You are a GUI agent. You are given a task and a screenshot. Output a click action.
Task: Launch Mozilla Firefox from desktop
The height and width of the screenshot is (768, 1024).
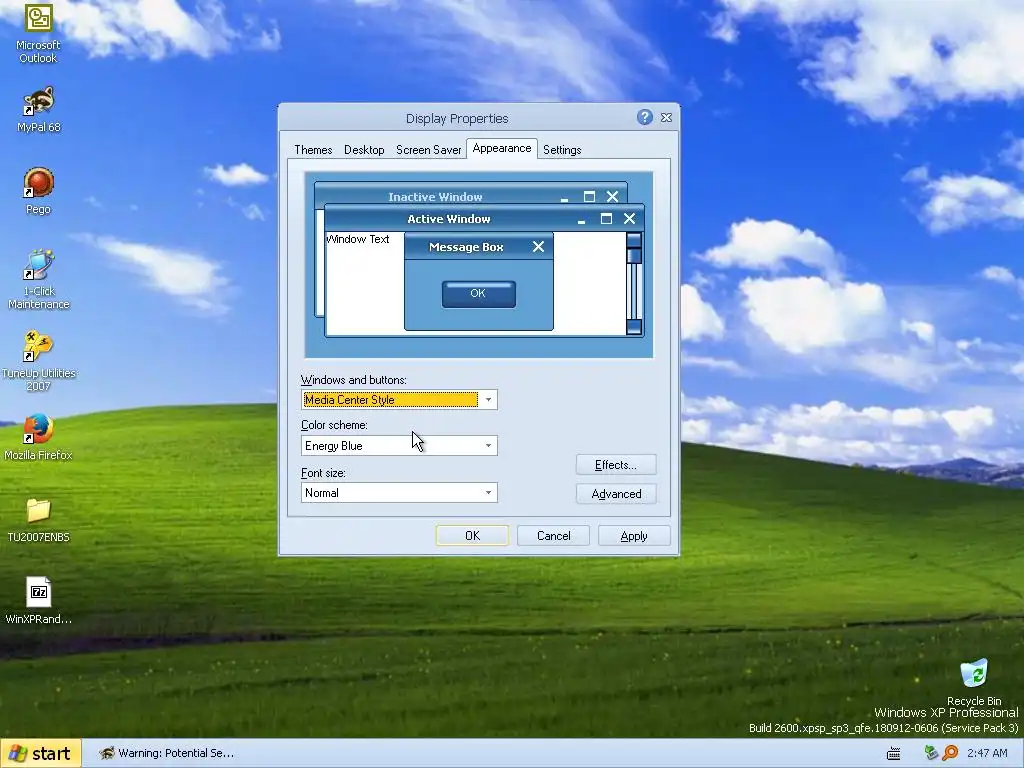click(x=38, y=437)
